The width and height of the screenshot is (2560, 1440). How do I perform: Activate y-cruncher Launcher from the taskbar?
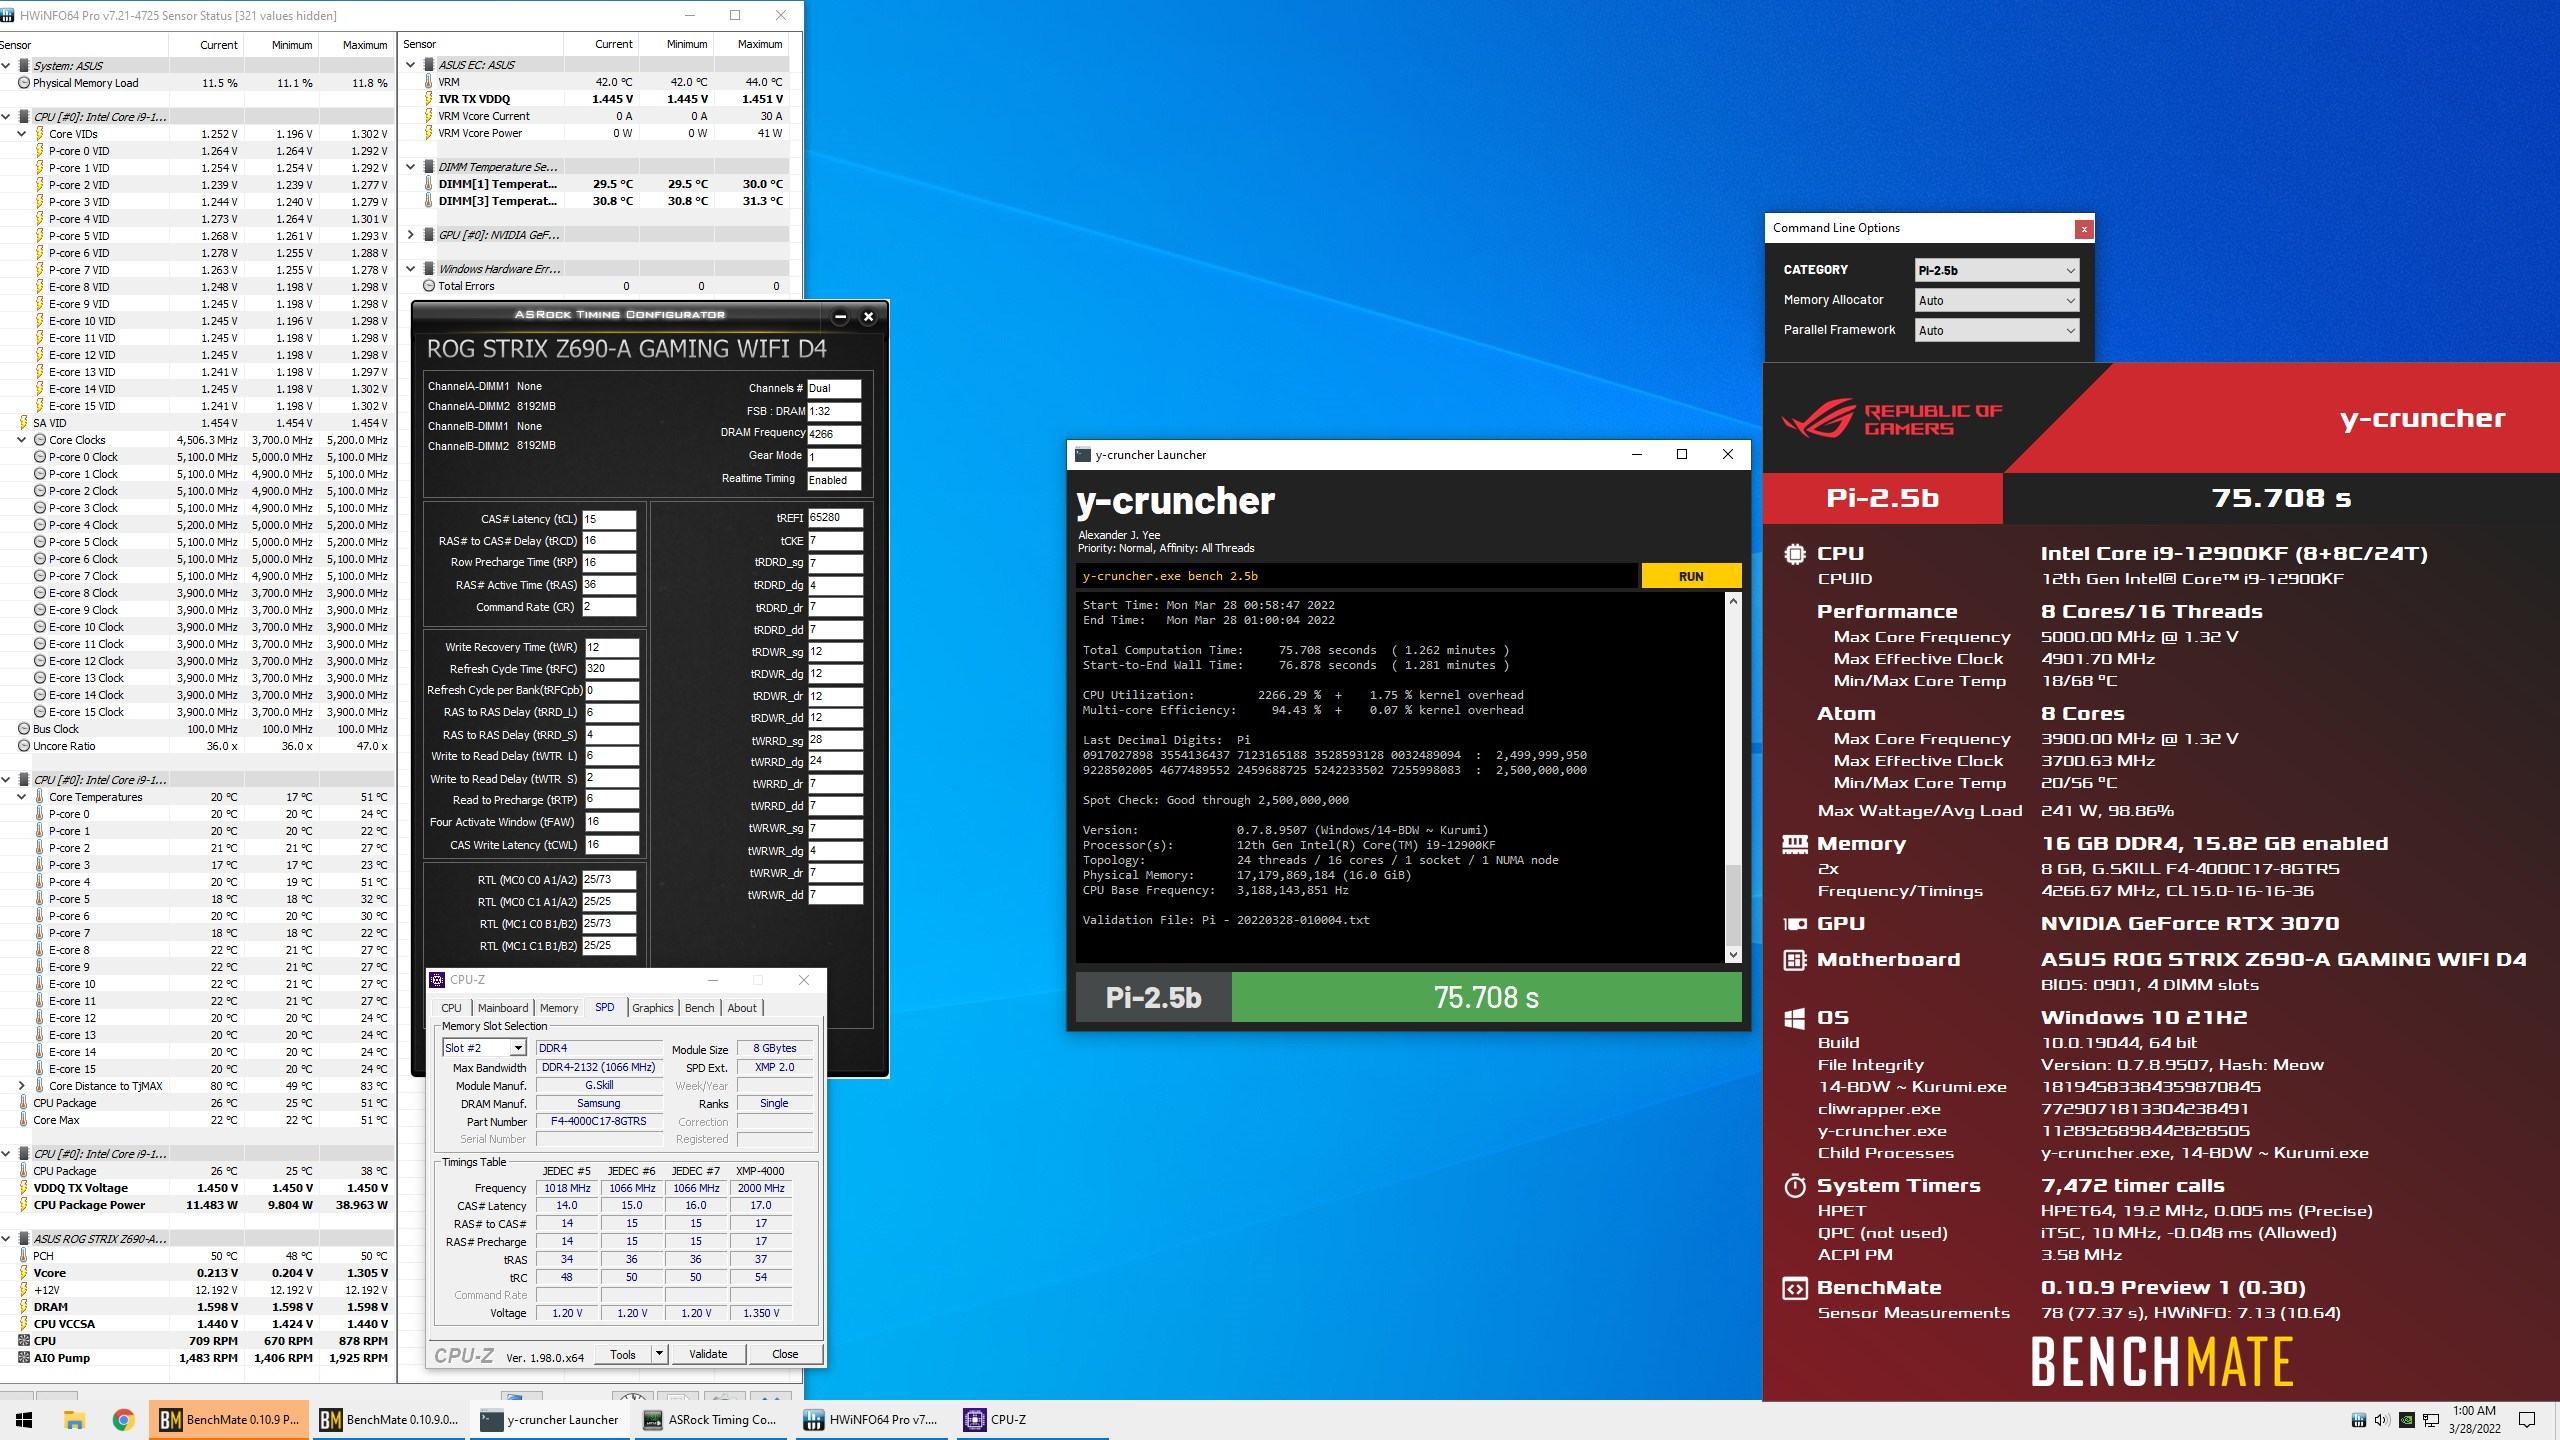(551, 1419)
